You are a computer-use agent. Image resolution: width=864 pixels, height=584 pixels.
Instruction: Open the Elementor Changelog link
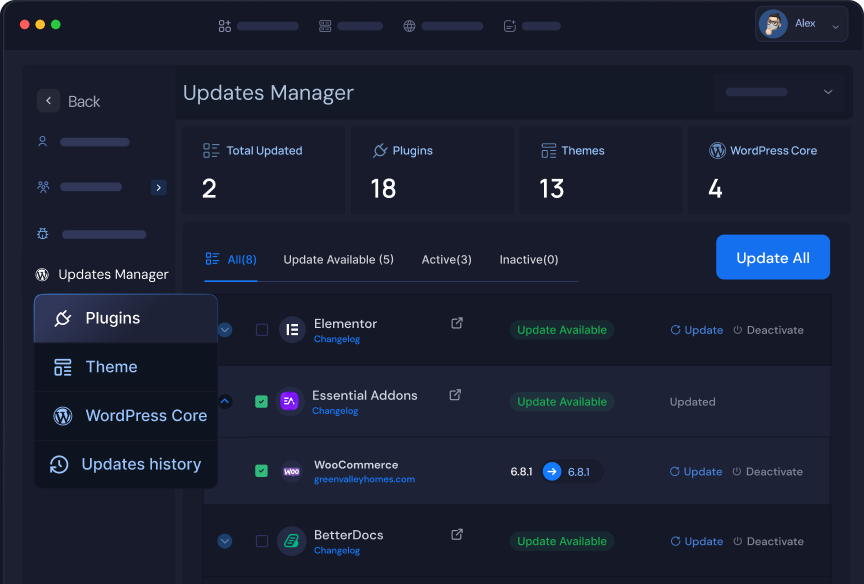coord(336,340)
